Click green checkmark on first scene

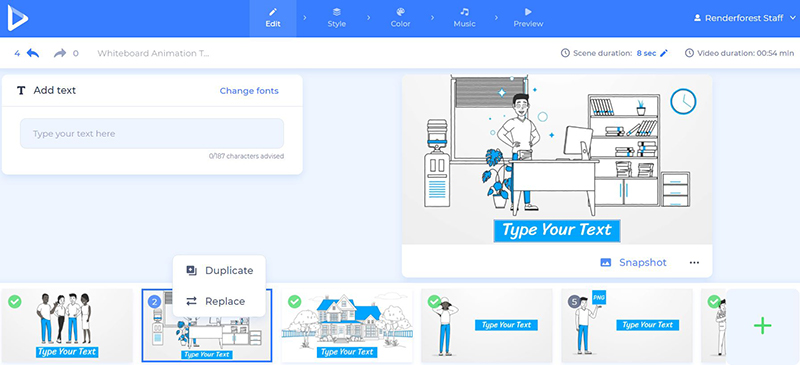pyautogui.click(x=15, y=301)
